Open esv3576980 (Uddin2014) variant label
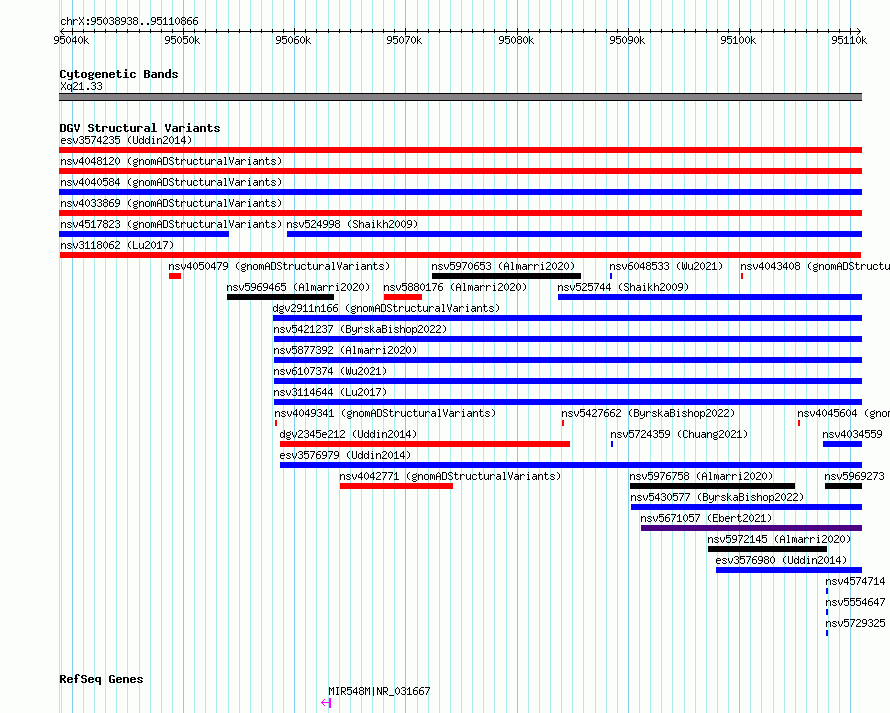 click(781, 560)
